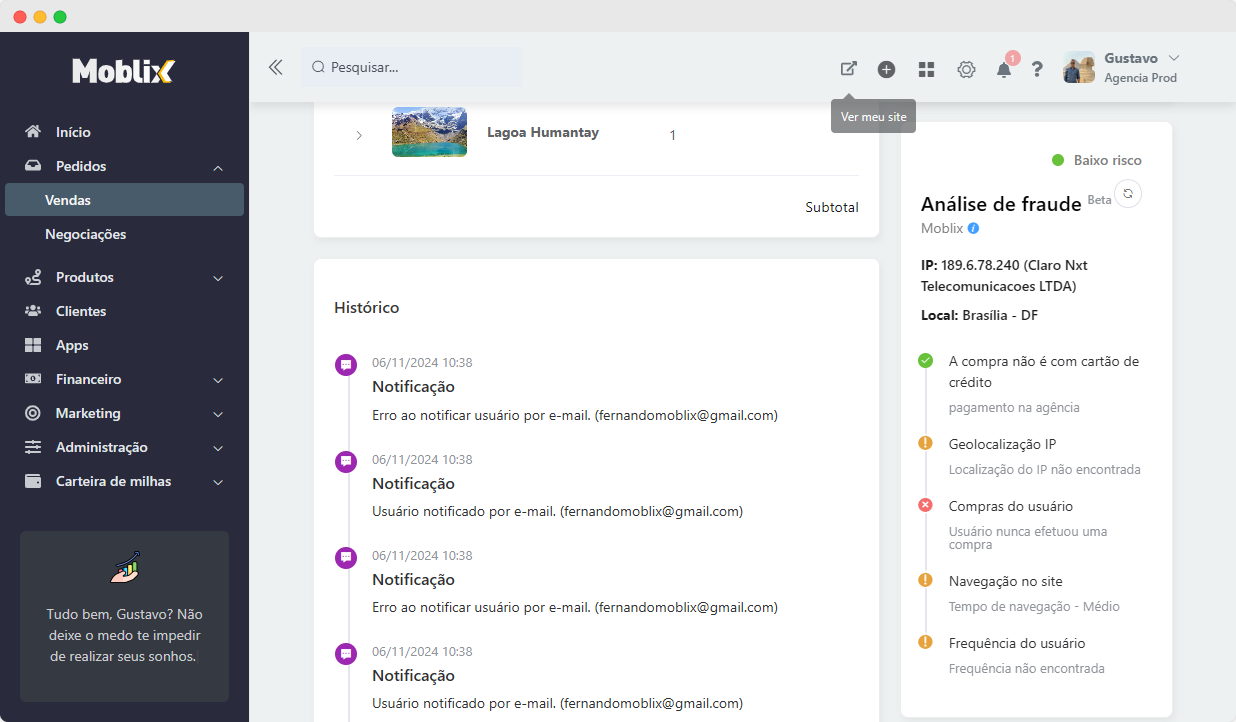
Task: Click the Pedidos inbox icon
Action: 33,166
